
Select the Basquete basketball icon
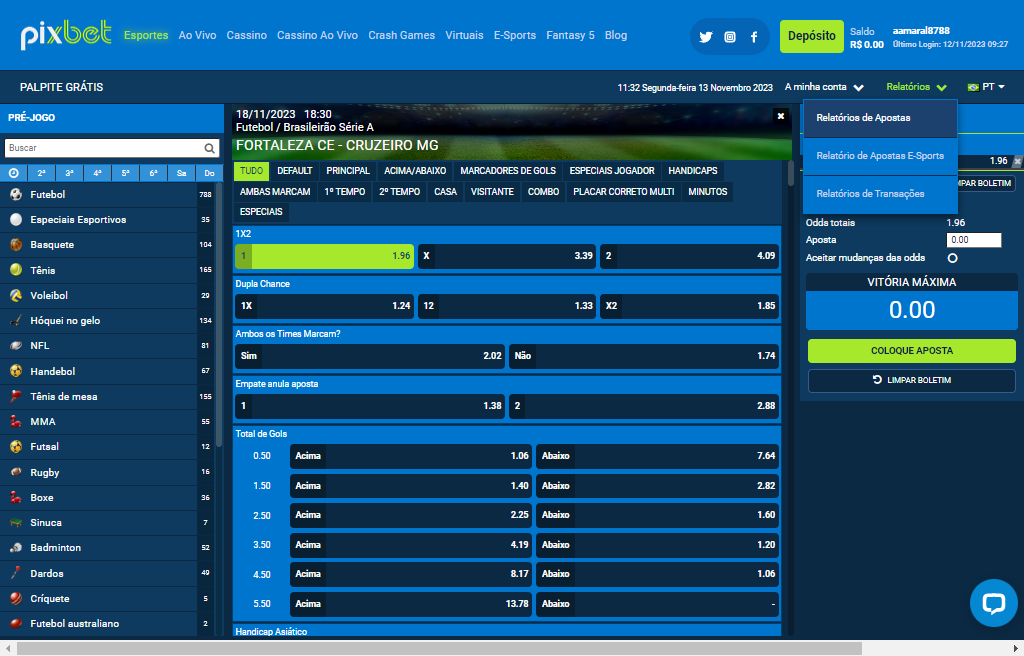(x=16, y=244)
